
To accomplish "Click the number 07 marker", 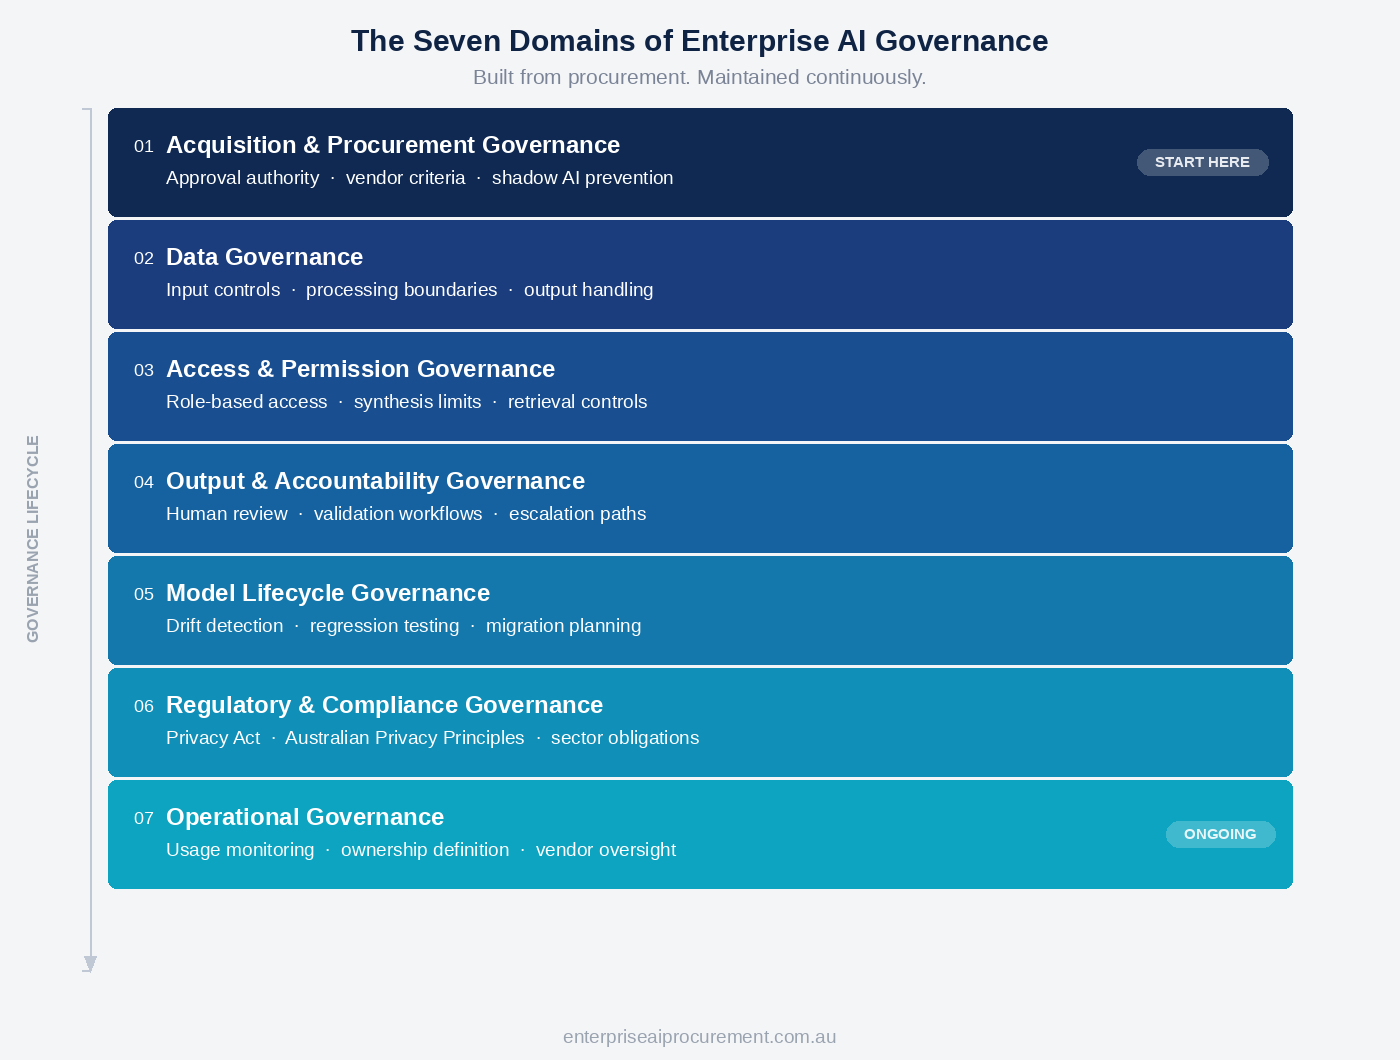I will click(x=144, y=818).
